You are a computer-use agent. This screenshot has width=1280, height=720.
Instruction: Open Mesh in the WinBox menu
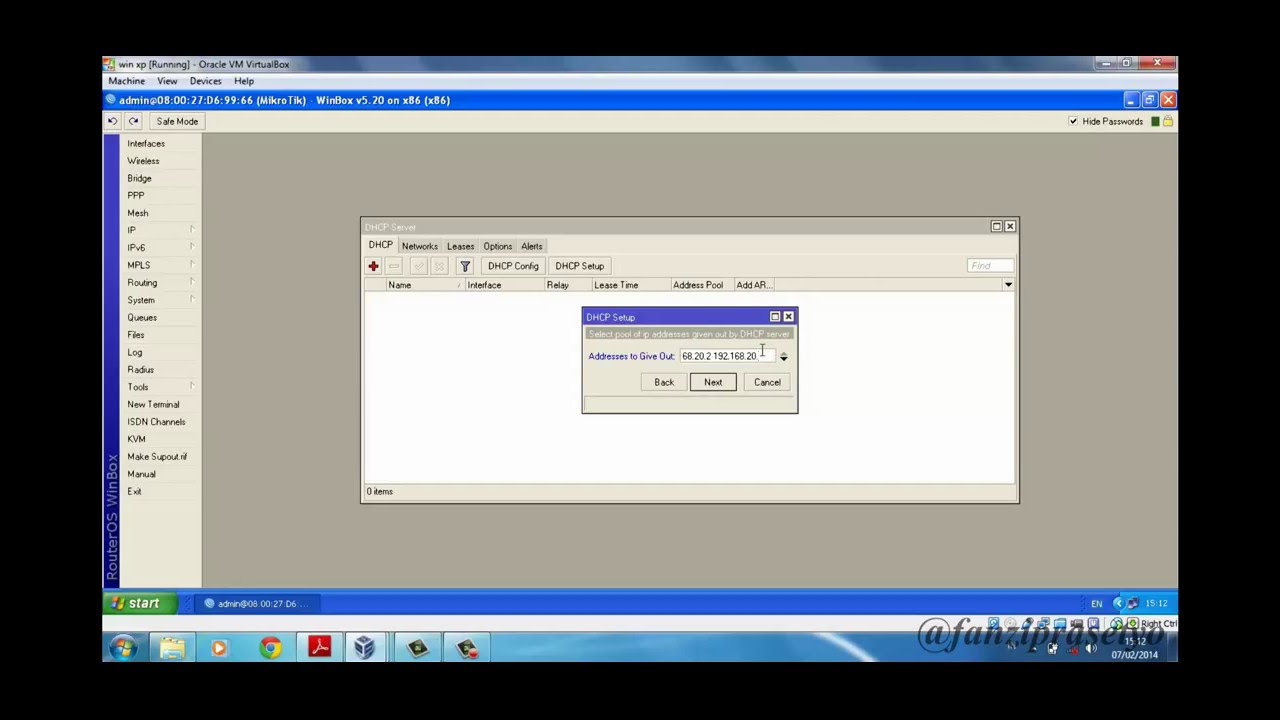[137, 213]
